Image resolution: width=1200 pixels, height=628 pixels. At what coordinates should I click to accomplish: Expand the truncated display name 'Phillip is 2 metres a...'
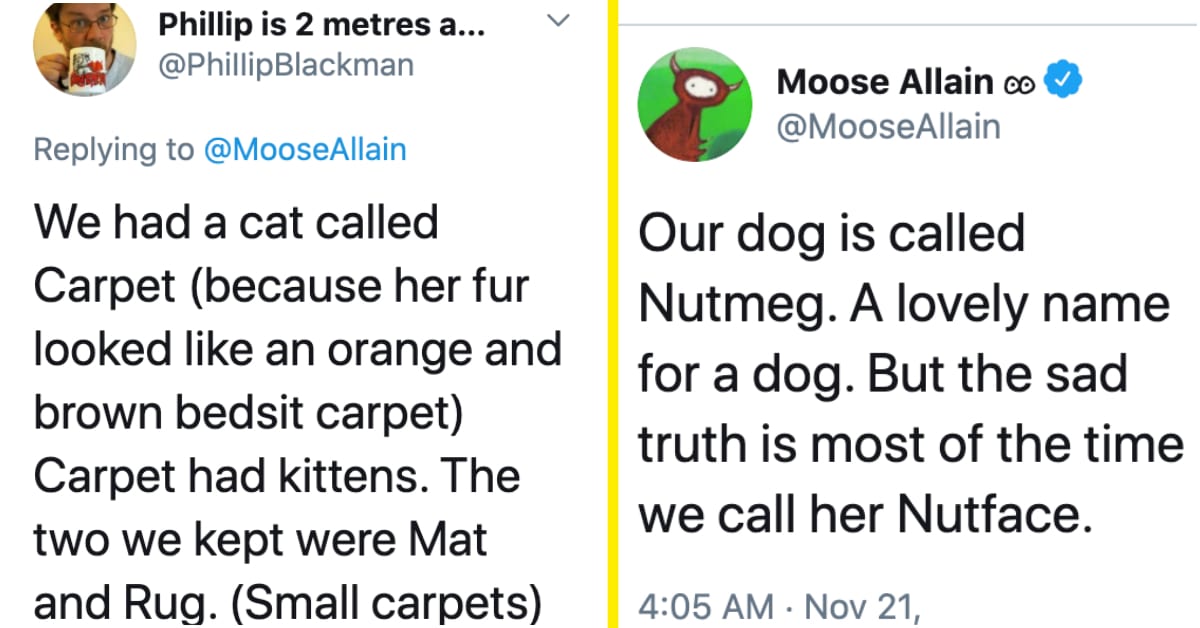(320, 25)
